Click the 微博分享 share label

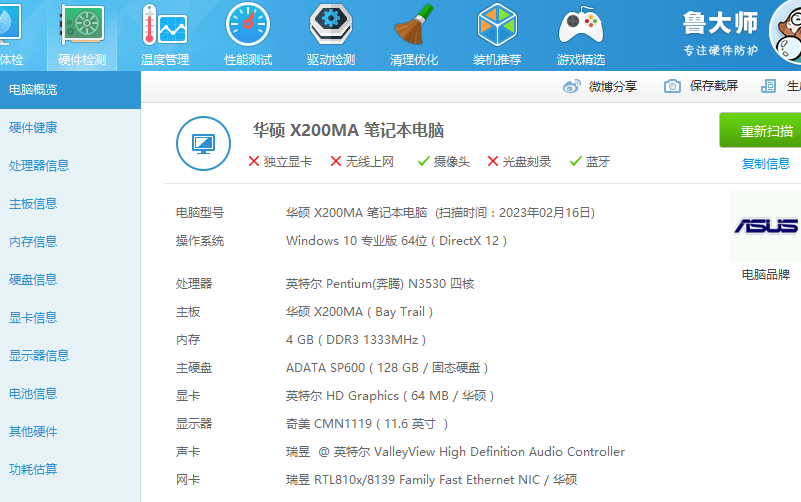point(612,86)
